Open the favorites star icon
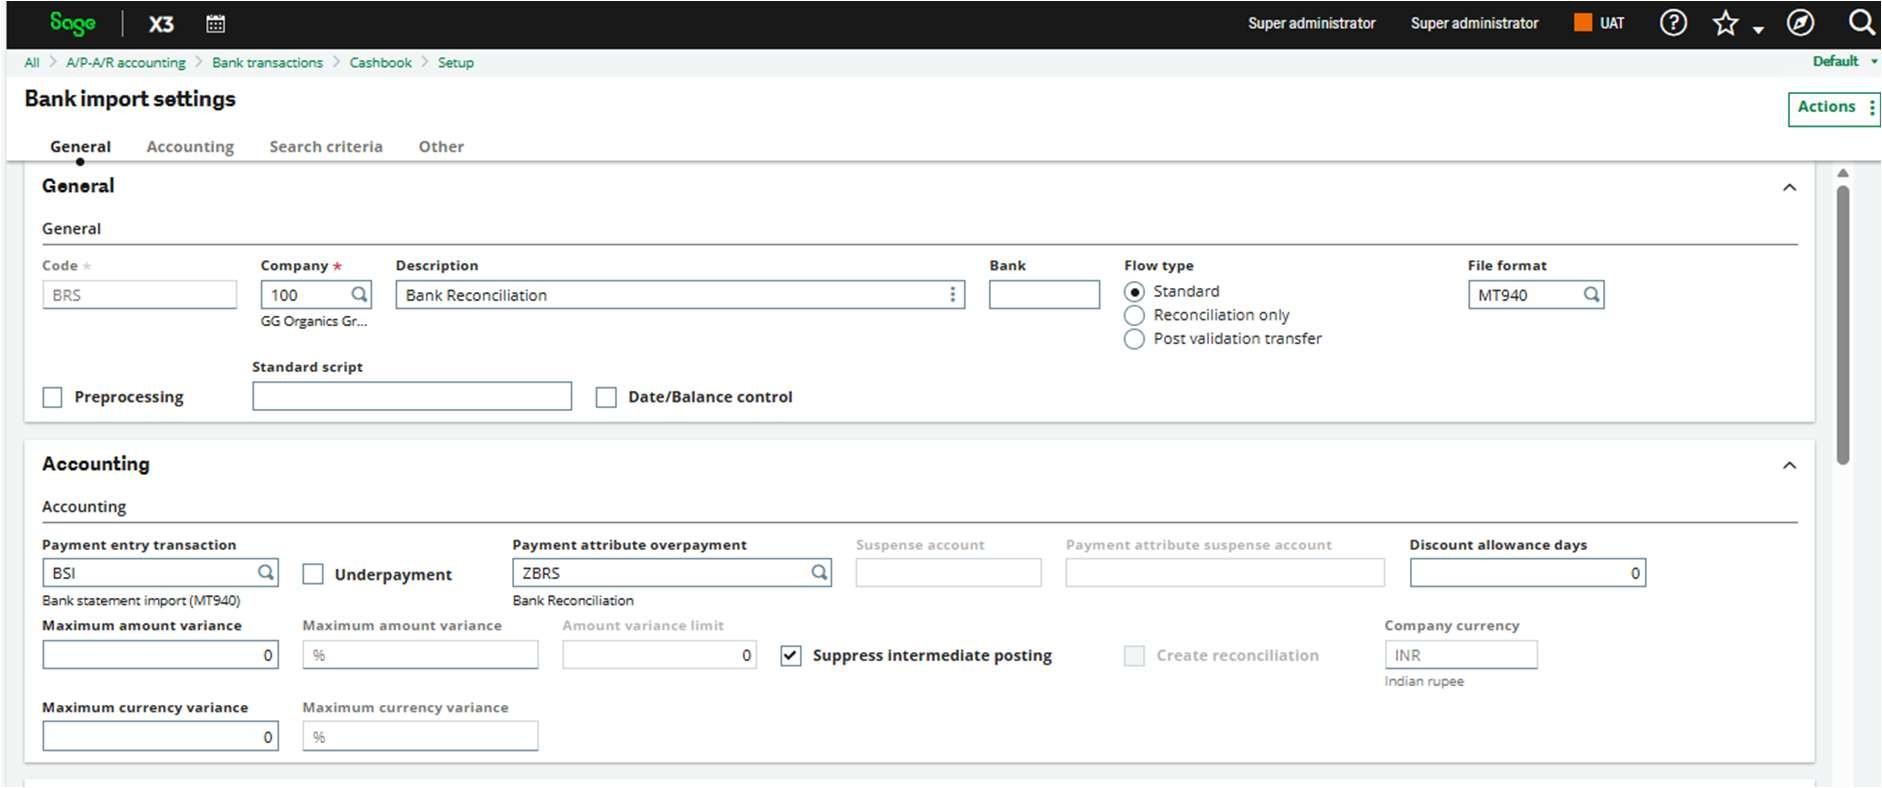The image size is (1882, 788). click(1725, 23)
